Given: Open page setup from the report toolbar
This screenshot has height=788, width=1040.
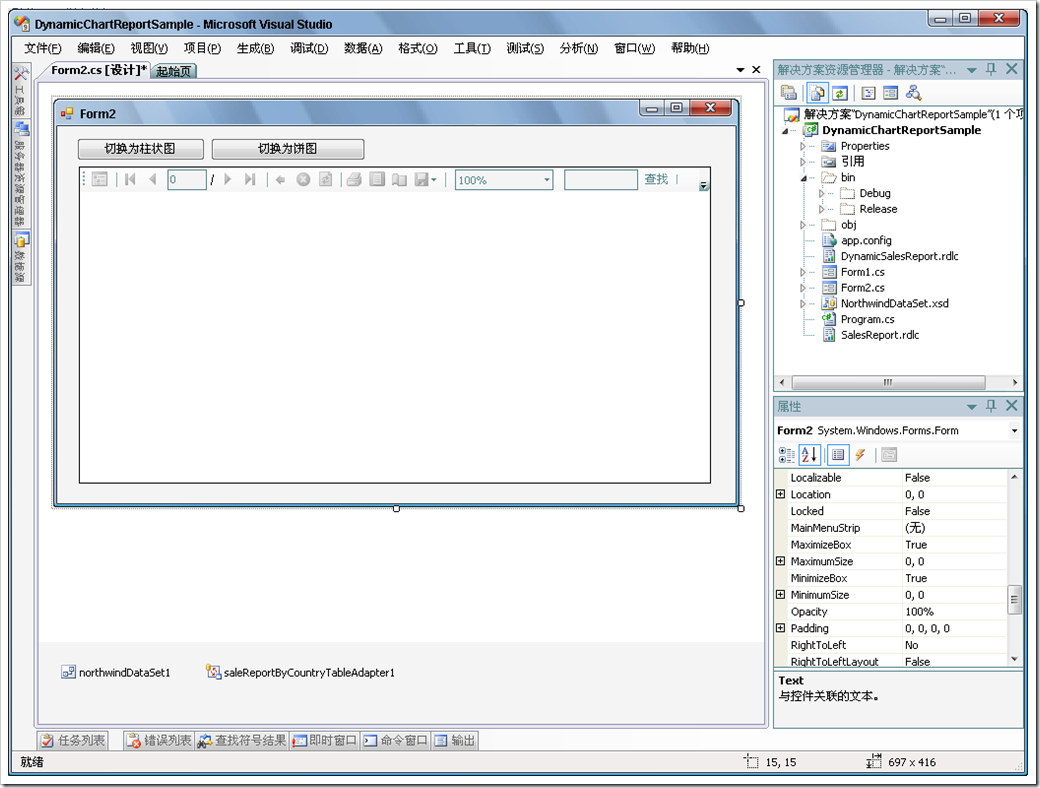Looking at the screenshot, I should click(399, 180).
